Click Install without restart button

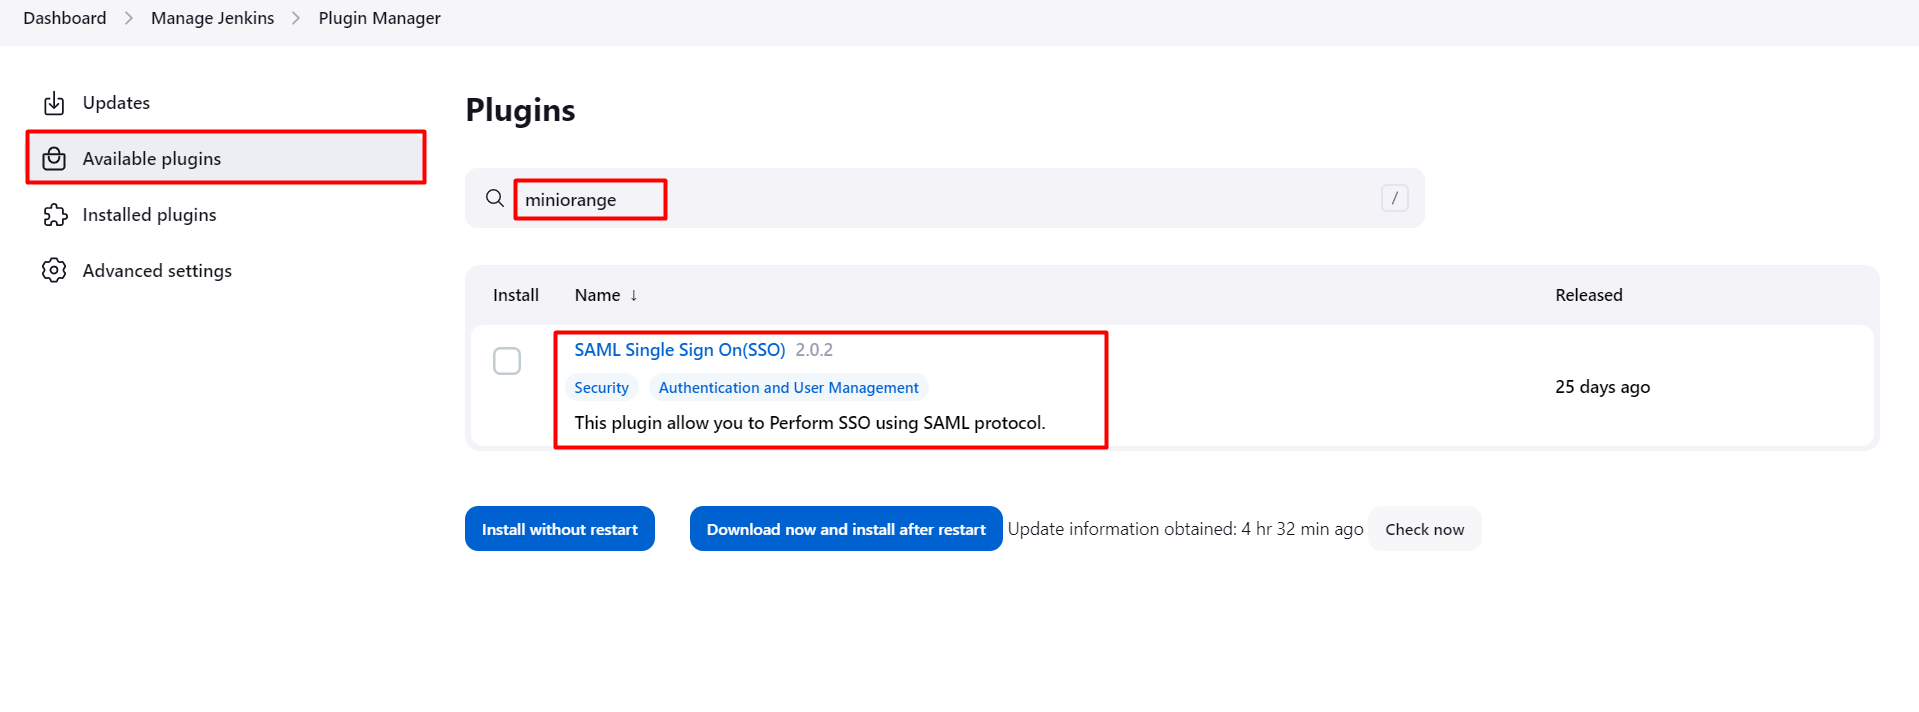(560, 529)
